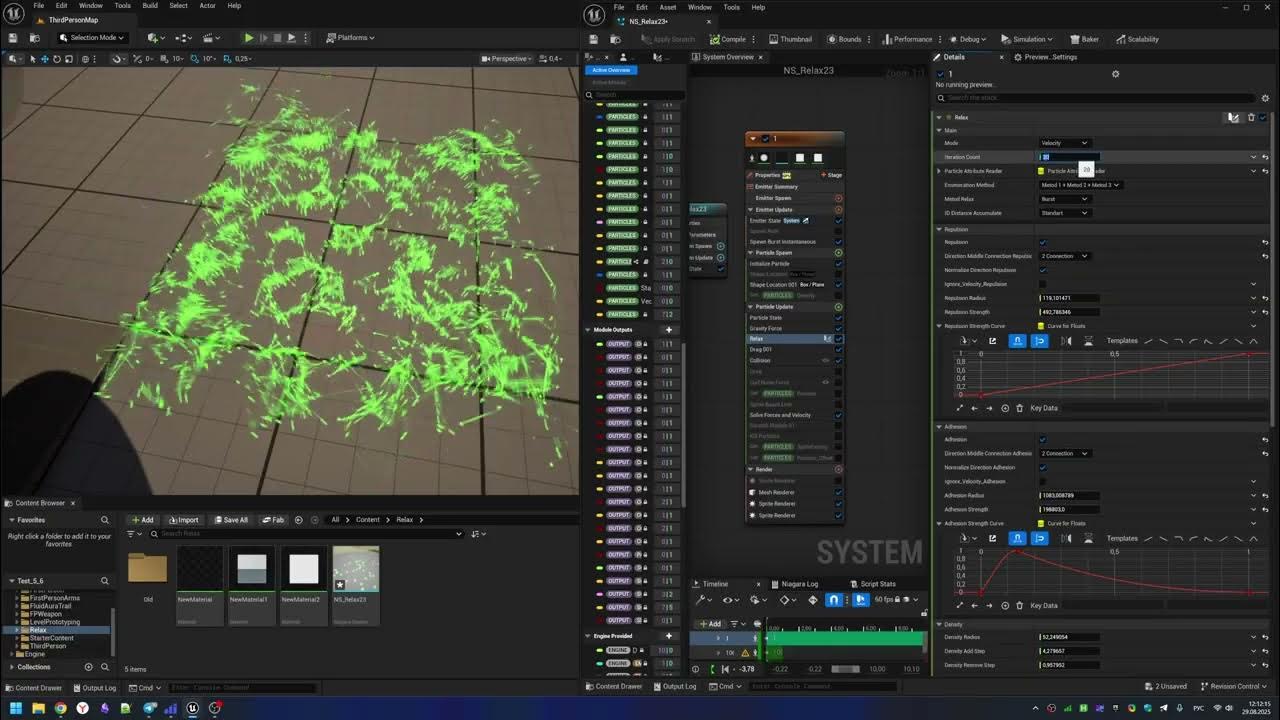This screenshot has width=1280, height=720.
Task: Click the Repulsion Strength value field
Action: (x=1069, y=312)
